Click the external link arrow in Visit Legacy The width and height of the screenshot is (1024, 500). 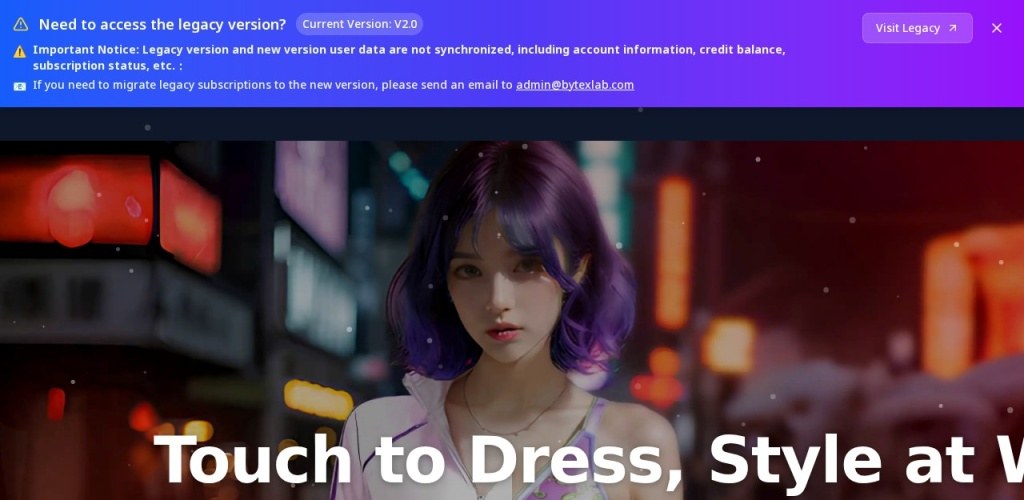pos(952,28)
